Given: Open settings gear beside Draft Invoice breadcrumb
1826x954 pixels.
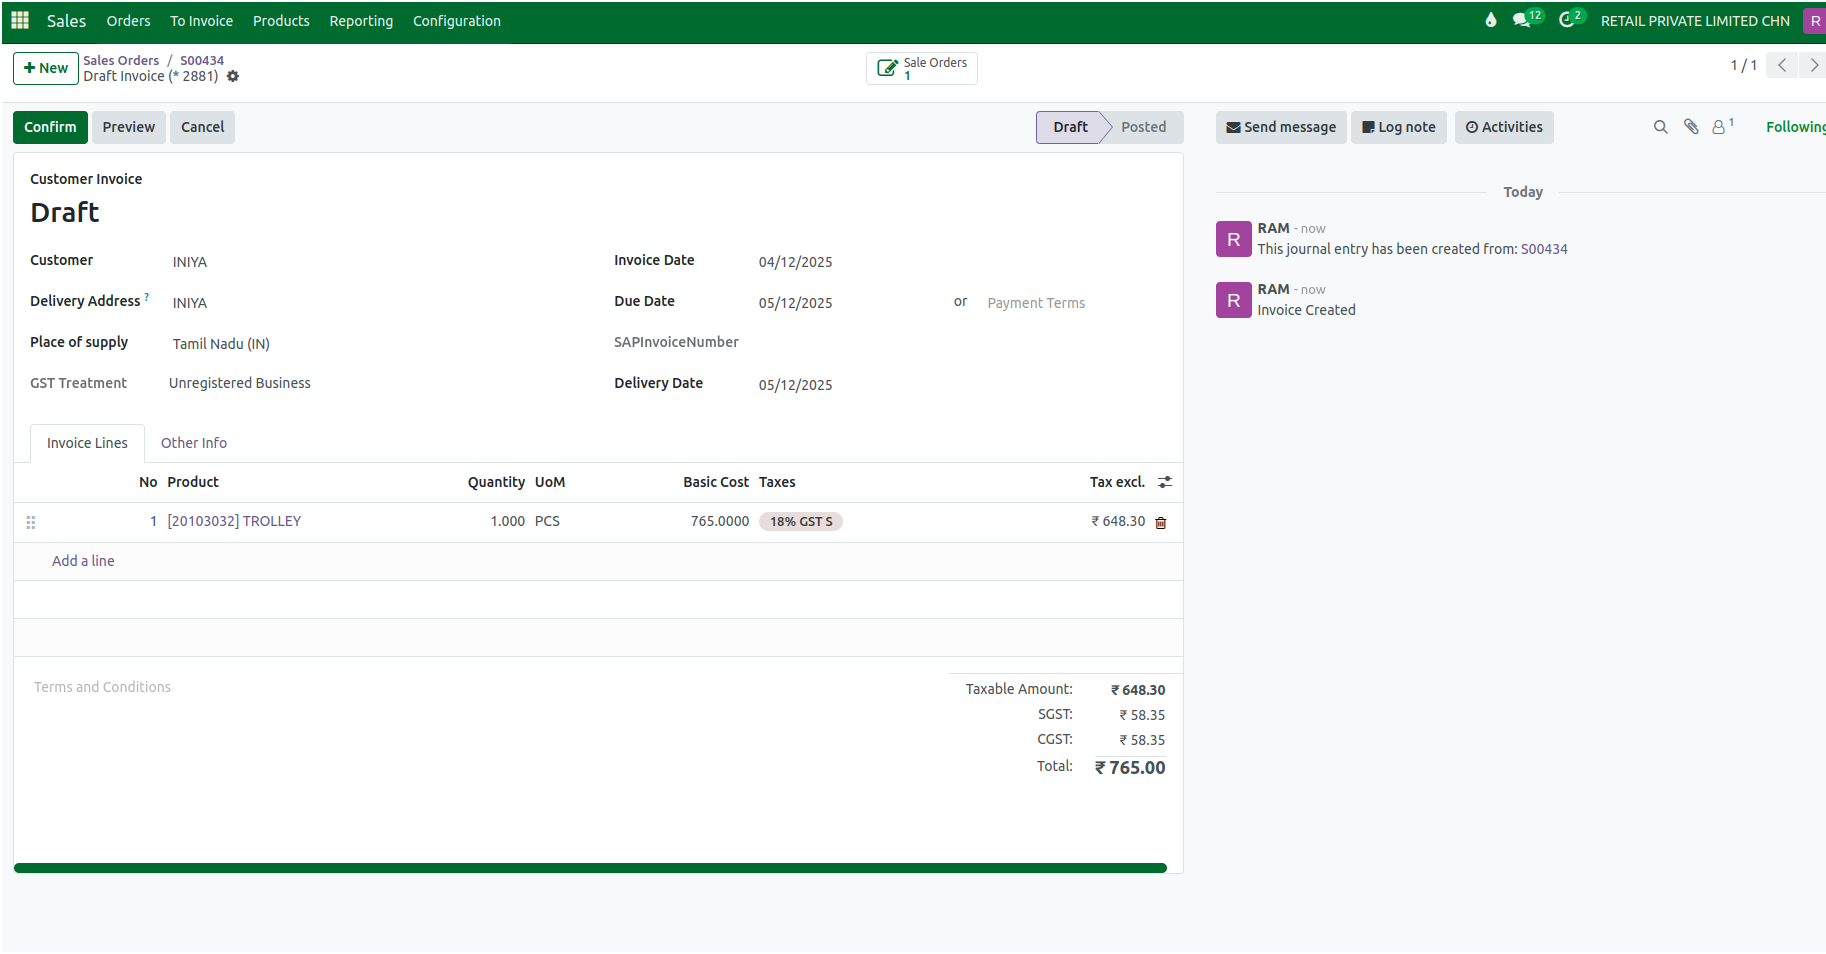Looking at the screenshot, I should tap(233, 76).
